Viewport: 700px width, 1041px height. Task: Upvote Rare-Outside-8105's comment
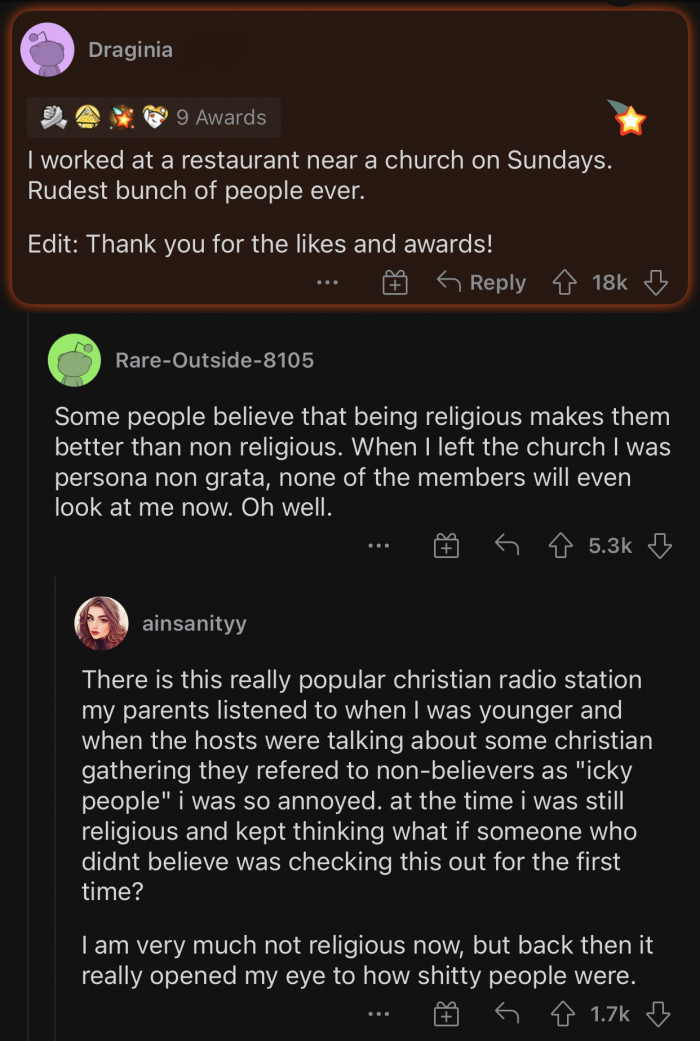[561, 546]
